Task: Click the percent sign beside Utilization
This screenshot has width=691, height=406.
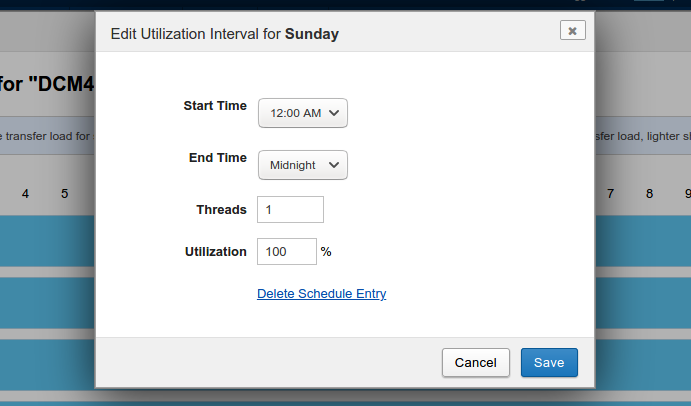Action: [326, 252]
